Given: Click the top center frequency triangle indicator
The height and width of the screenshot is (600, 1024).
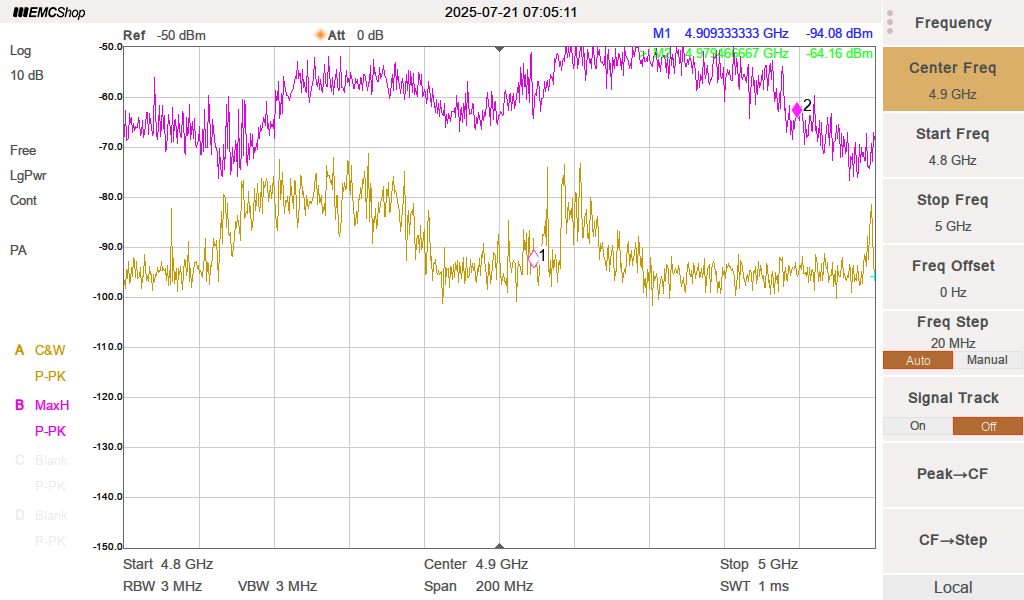Looking at the screenshot, I should pos(500,49).
